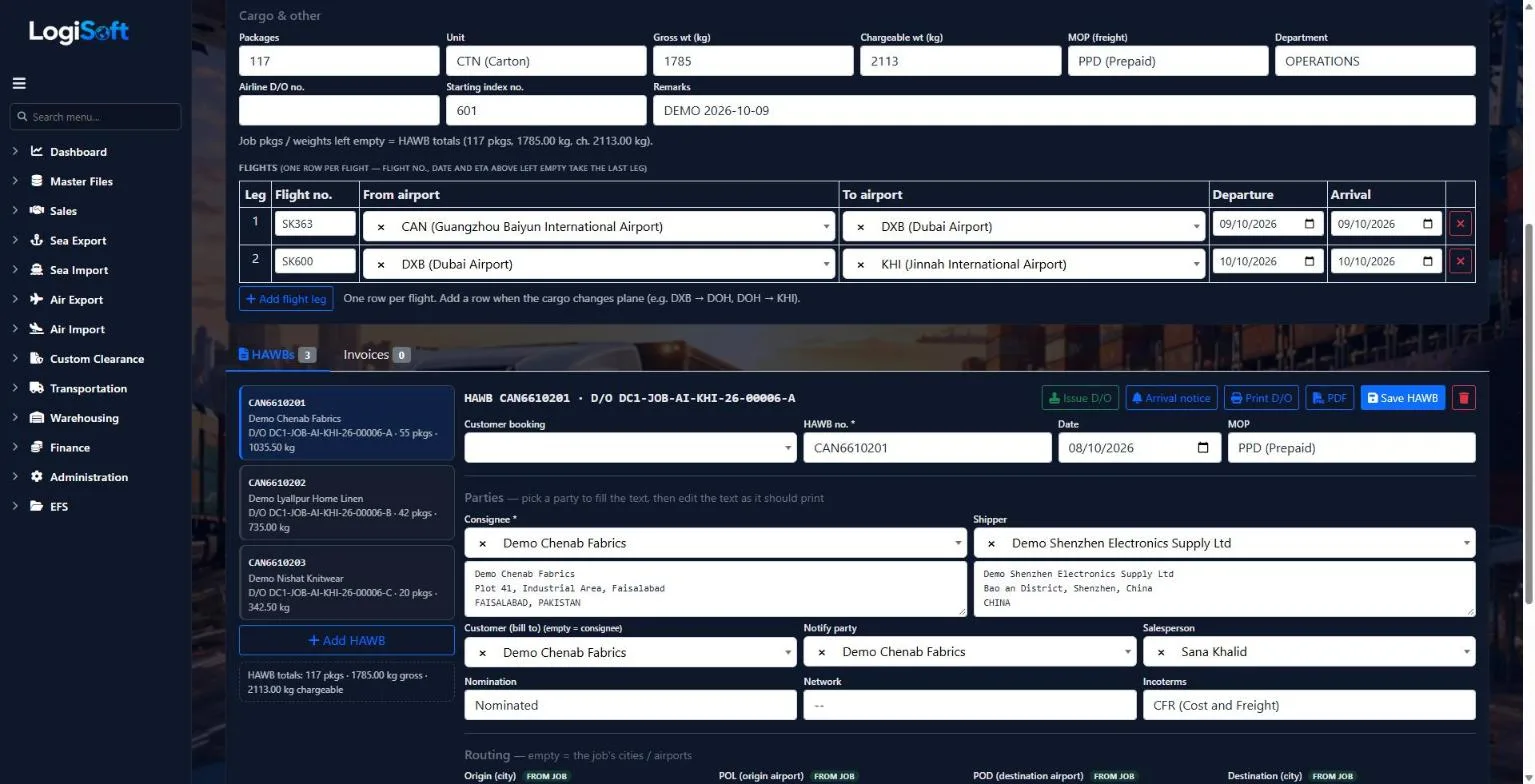Click the Add HAWB button
This screenshot has width=1535, height=784.
click(x=346, y=641)
